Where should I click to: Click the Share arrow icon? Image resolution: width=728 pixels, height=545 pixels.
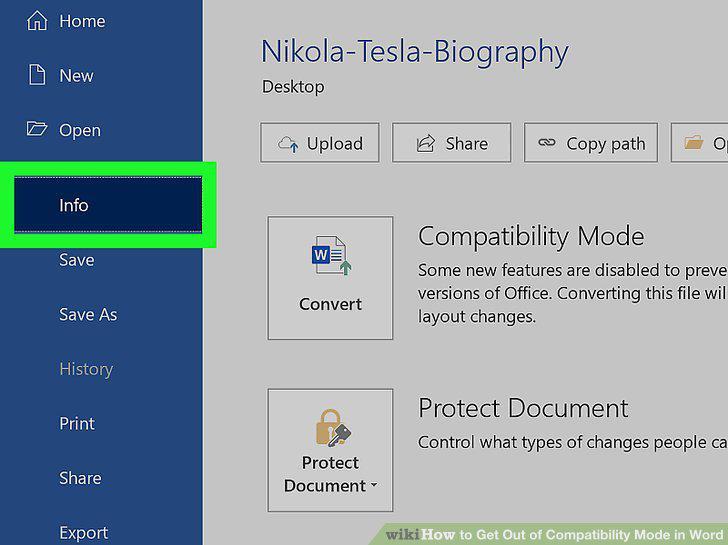pyautogui.click(x=426, y=143)
